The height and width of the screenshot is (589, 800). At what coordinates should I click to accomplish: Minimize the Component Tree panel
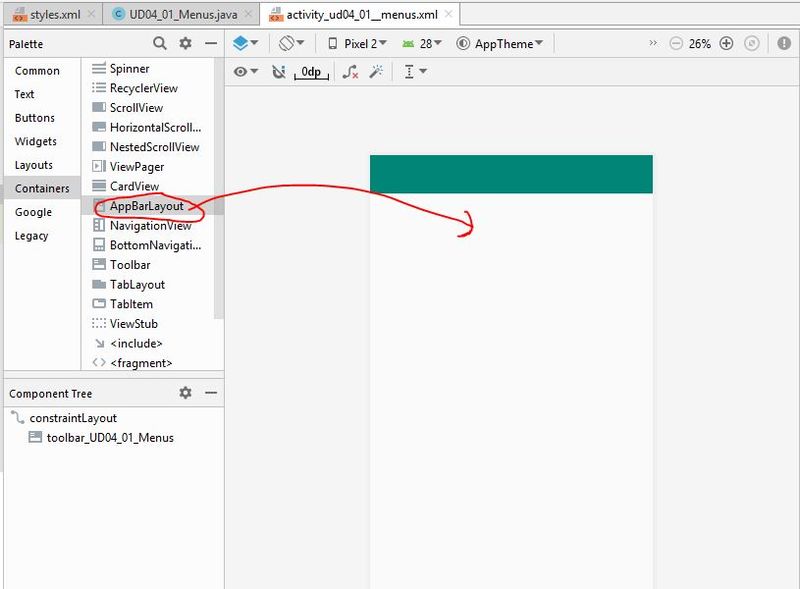(x=211, y=393)
